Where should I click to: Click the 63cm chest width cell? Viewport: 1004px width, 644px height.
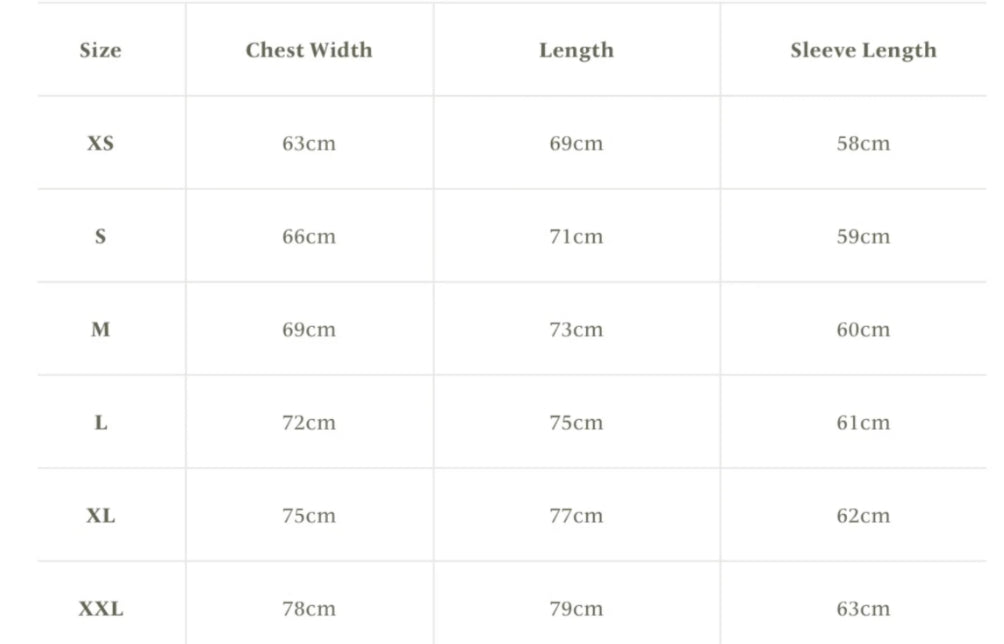308,143
